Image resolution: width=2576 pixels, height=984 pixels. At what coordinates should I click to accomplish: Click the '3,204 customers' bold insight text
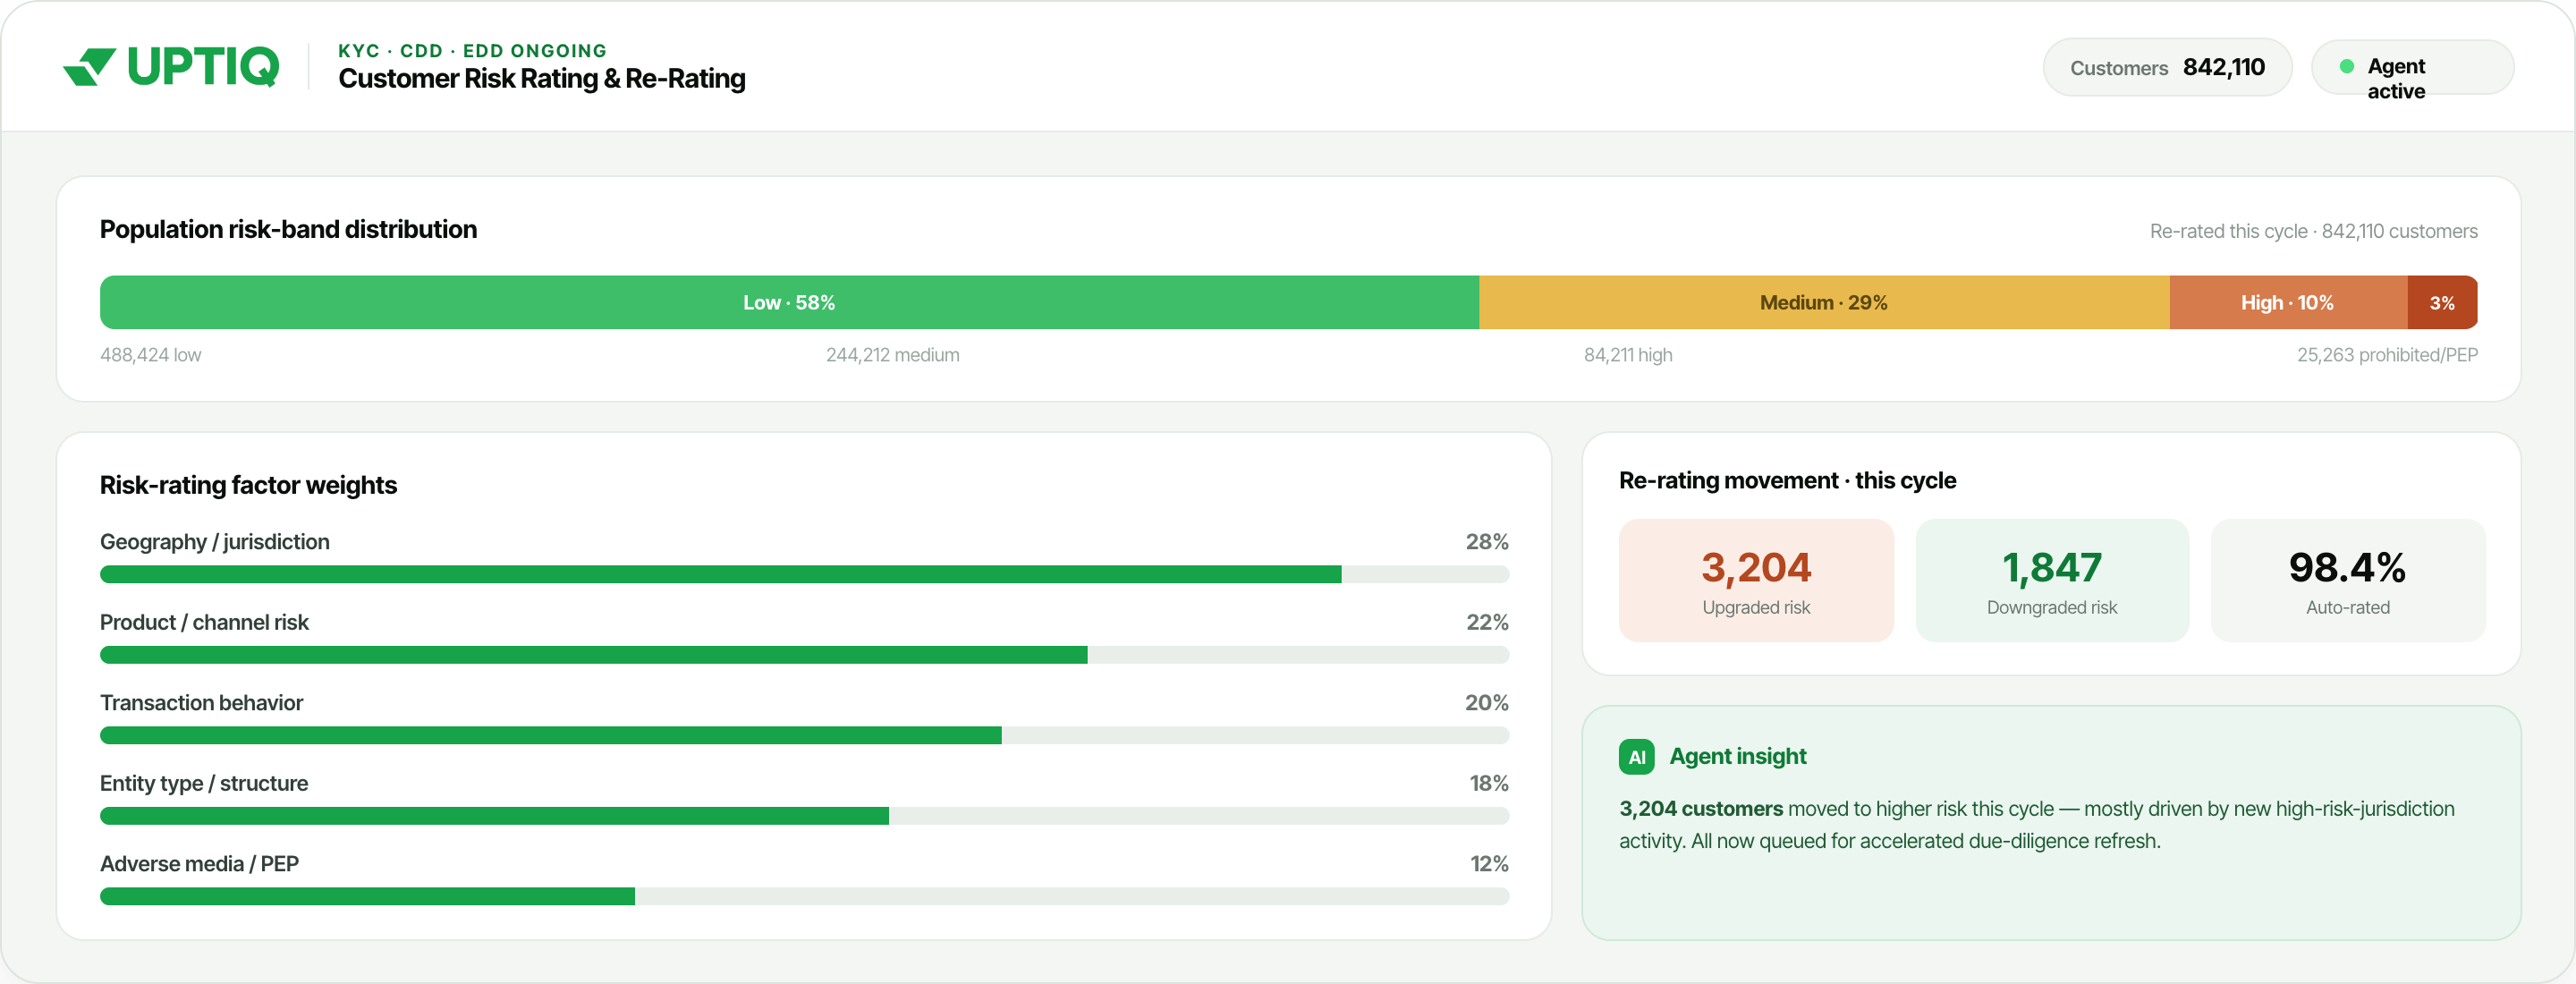1700,809
